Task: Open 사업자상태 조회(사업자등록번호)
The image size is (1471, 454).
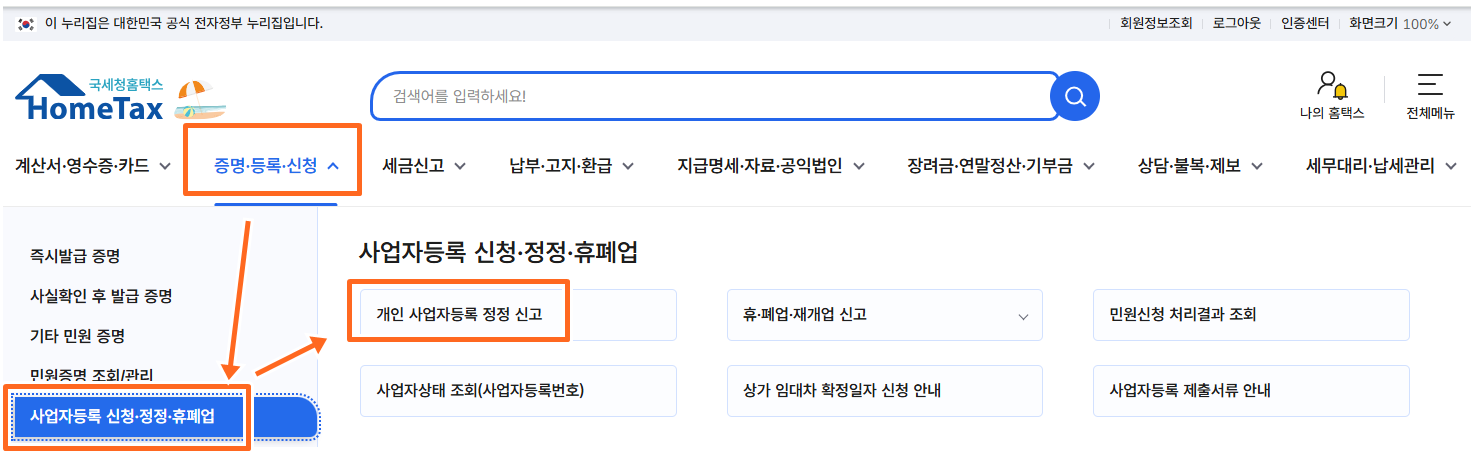Action: 518,391
